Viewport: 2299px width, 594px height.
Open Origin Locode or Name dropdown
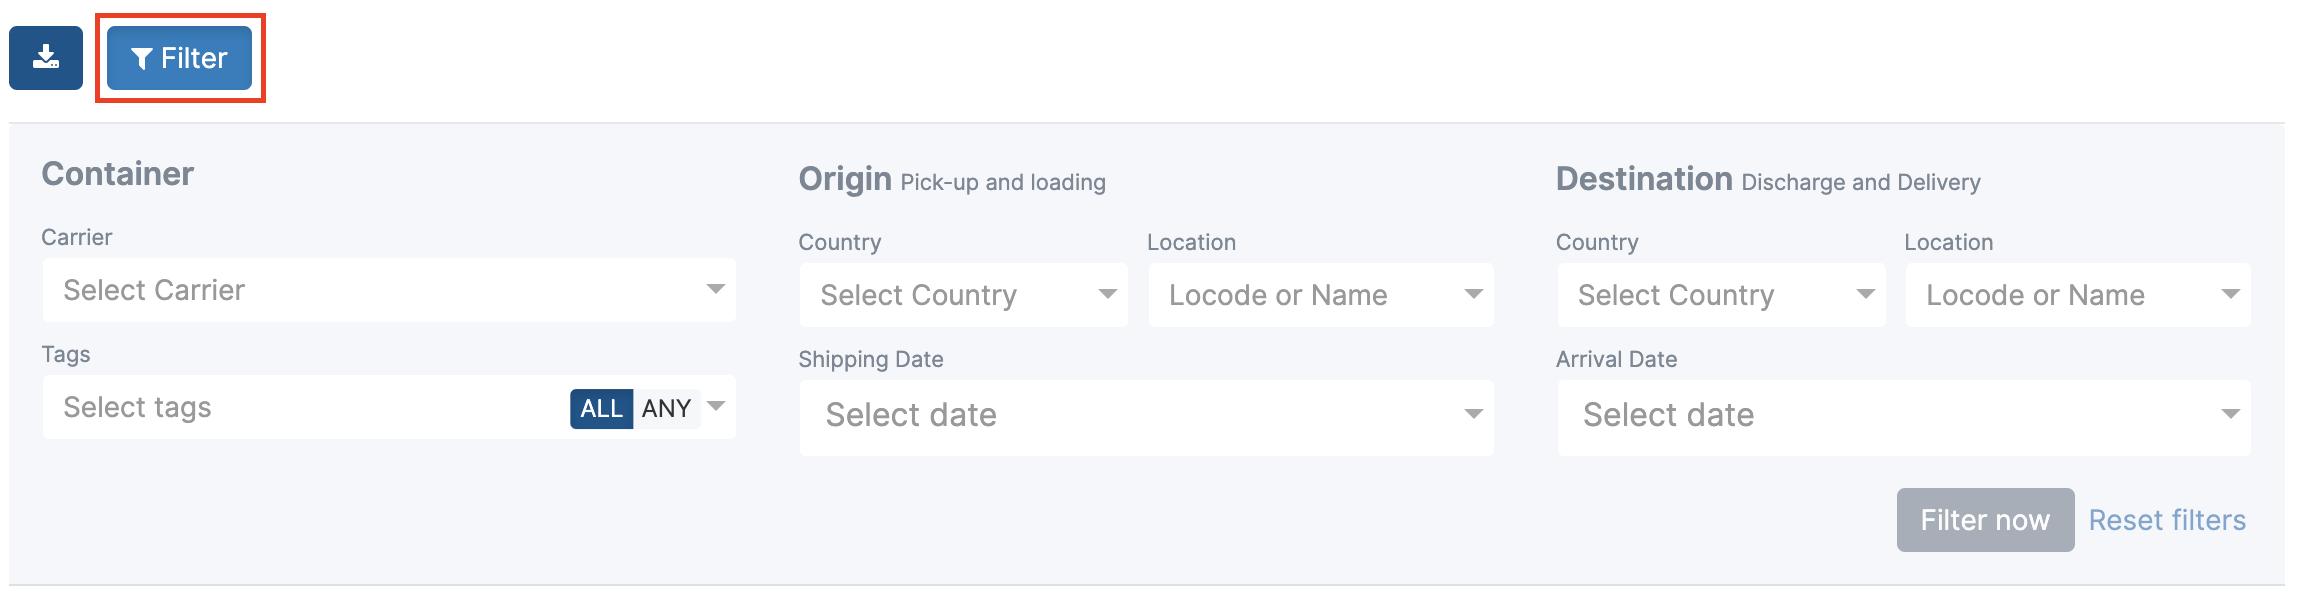coord(1321,295)
